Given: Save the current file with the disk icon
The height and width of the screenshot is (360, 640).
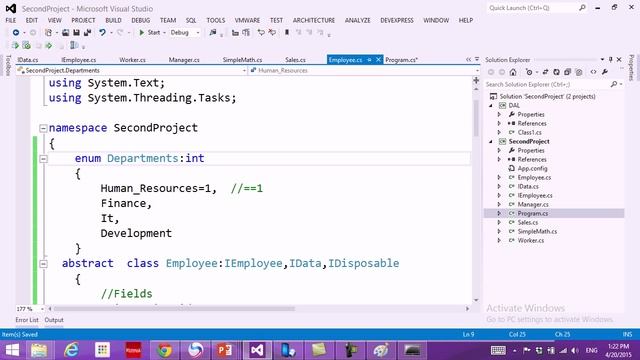Looking at the screenshot, I should (x=76, y=33).
